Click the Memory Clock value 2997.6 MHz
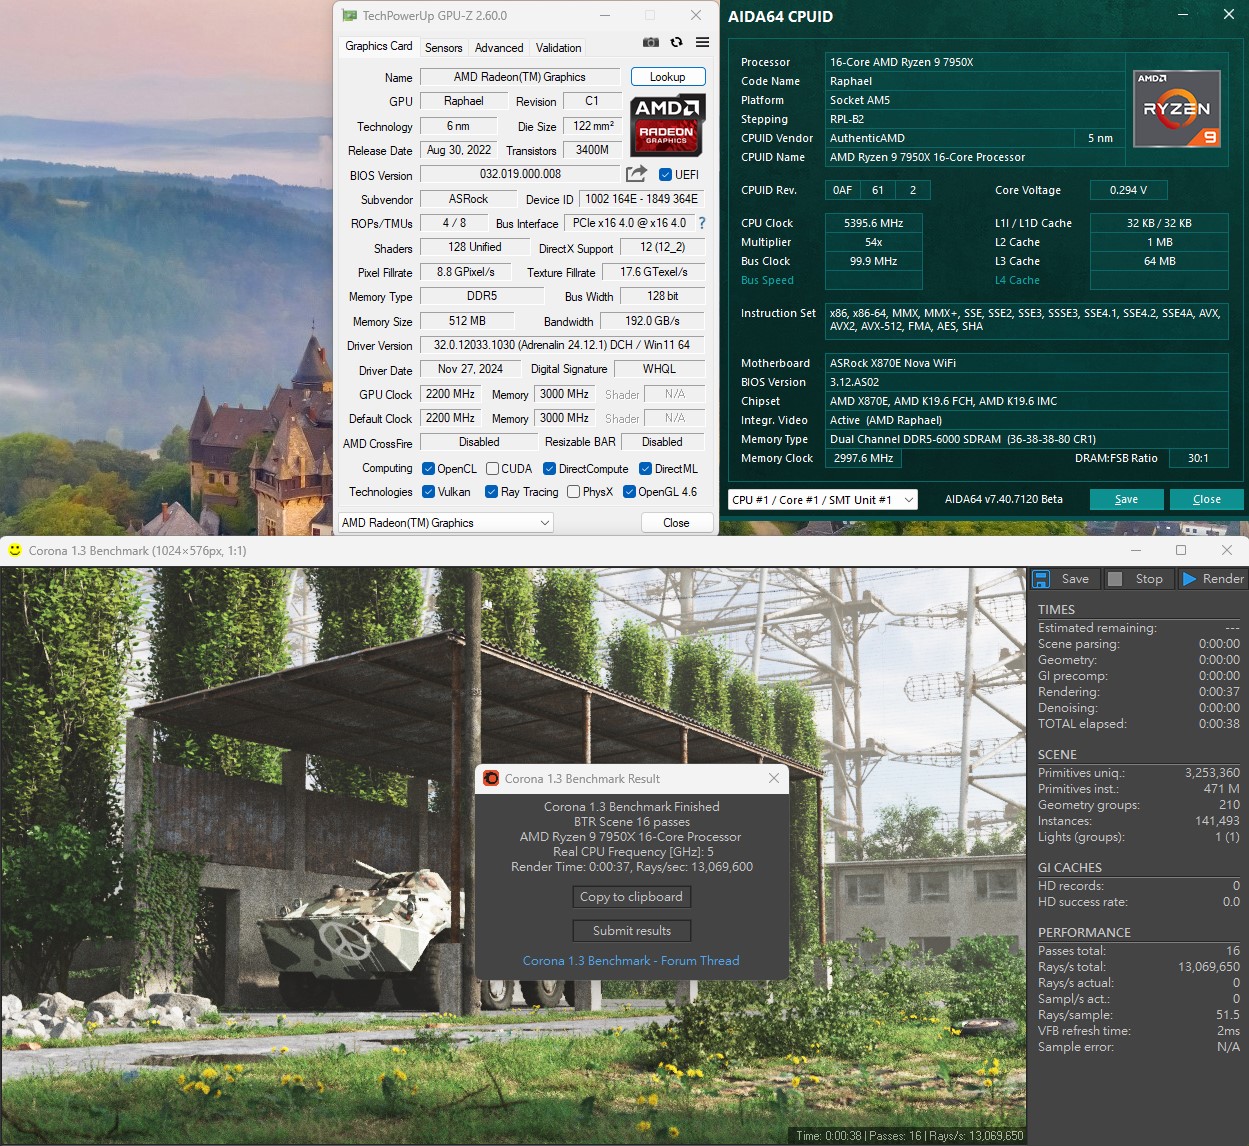Image resolution: width=1249 pixels, height=1146 pixels. coord(863,458)
